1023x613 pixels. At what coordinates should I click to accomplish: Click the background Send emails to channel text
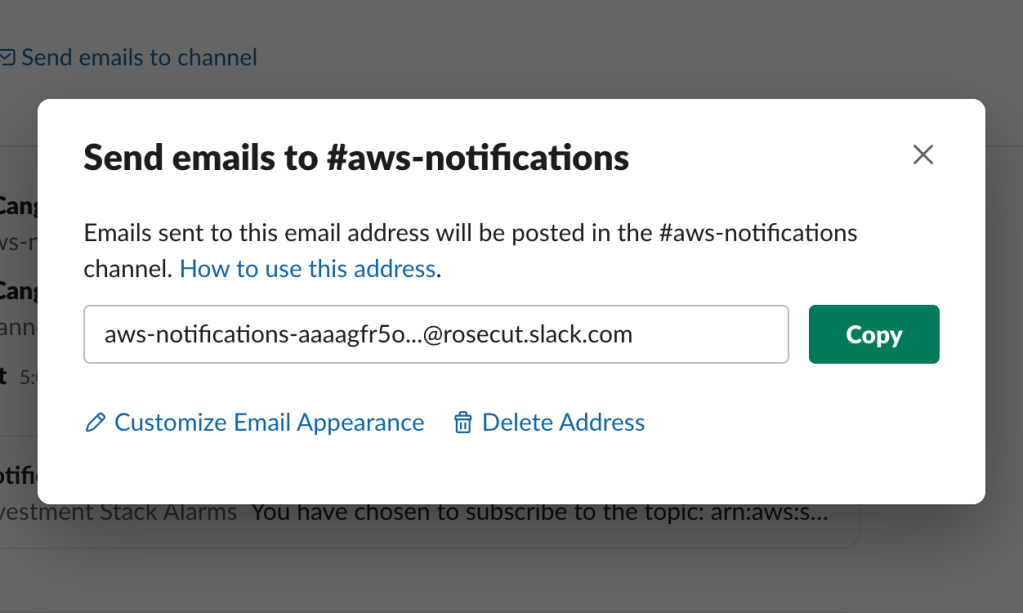(139, 58)
